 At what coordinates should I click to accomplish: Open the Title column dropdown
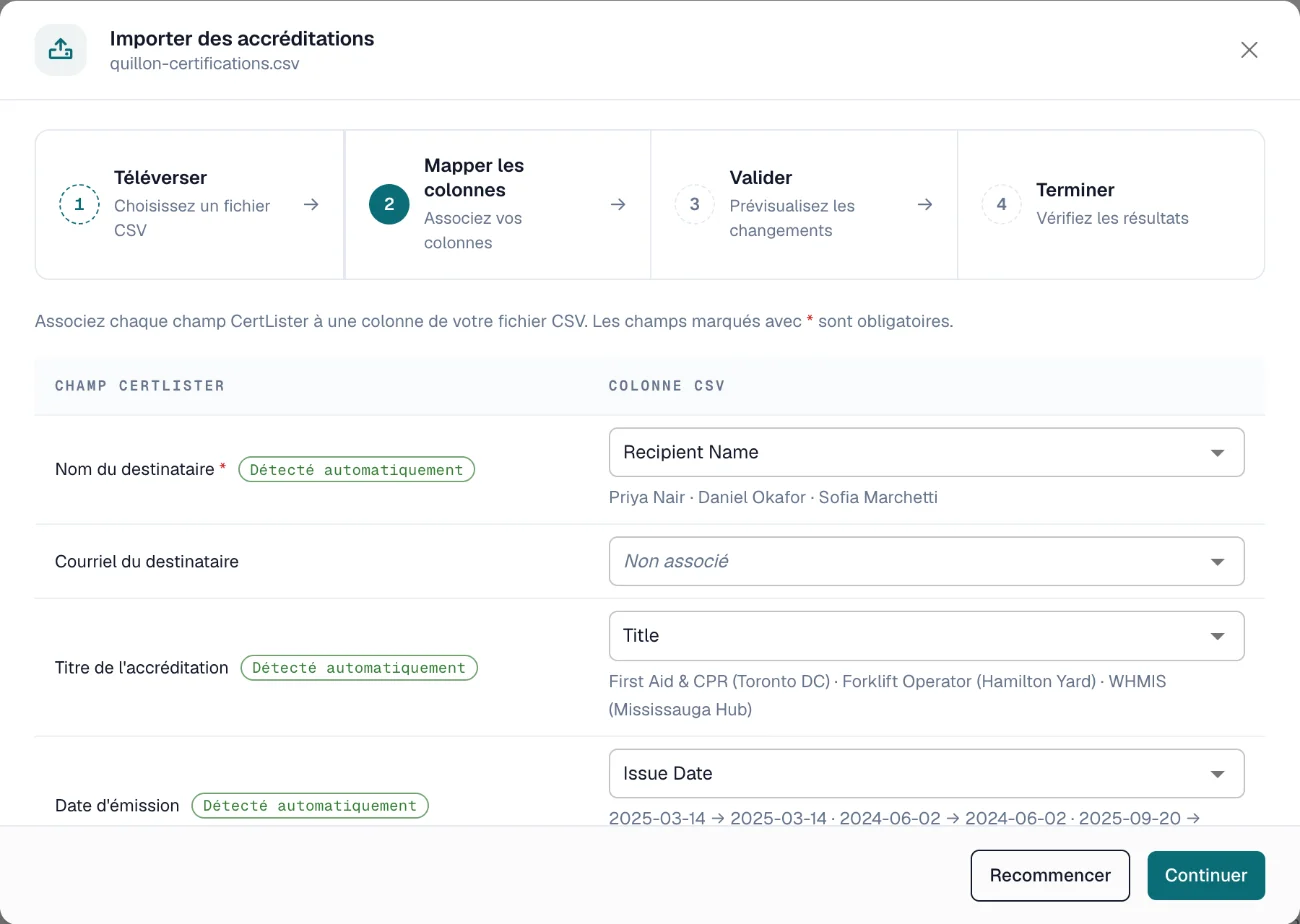click(927, 636)
